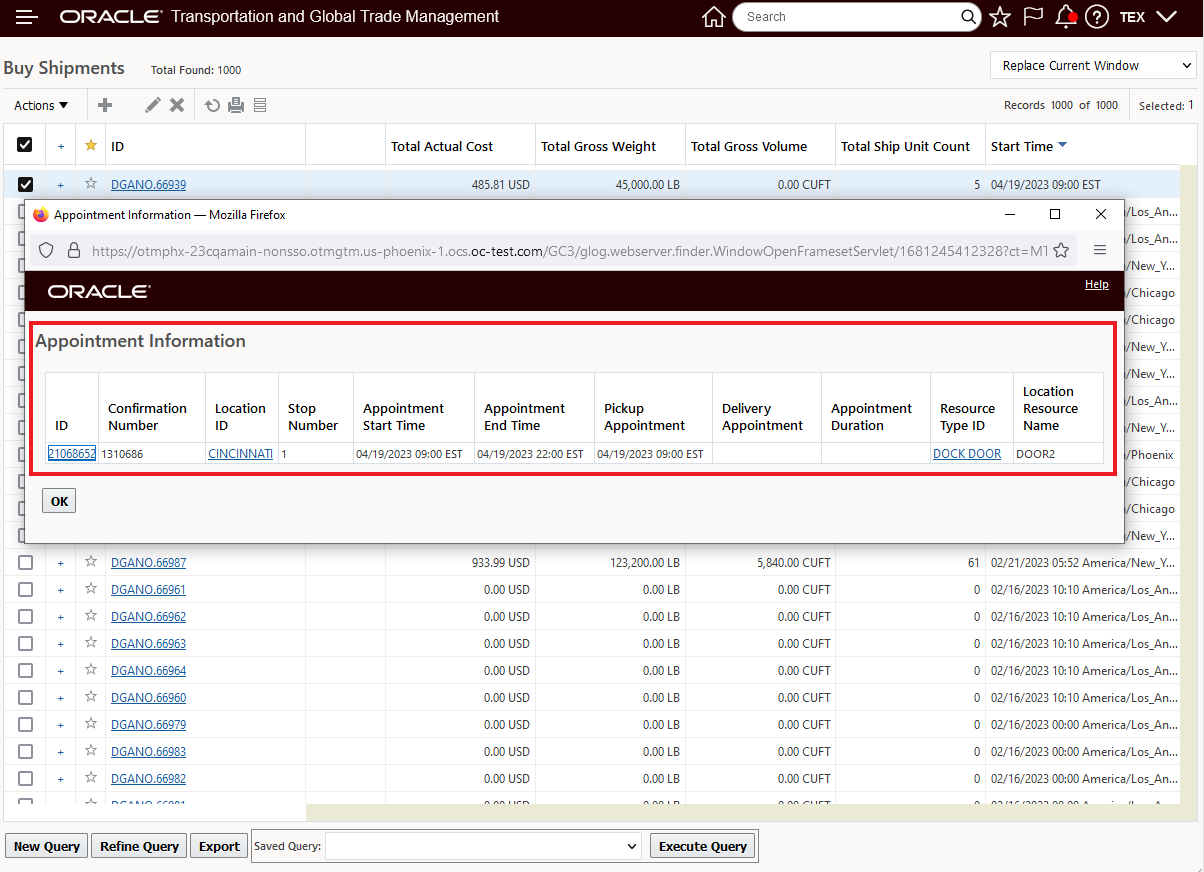Screen dimensions: 1204x872
Task: Click the New plus icon in toolbar
Action: click(x=105, y=105)
